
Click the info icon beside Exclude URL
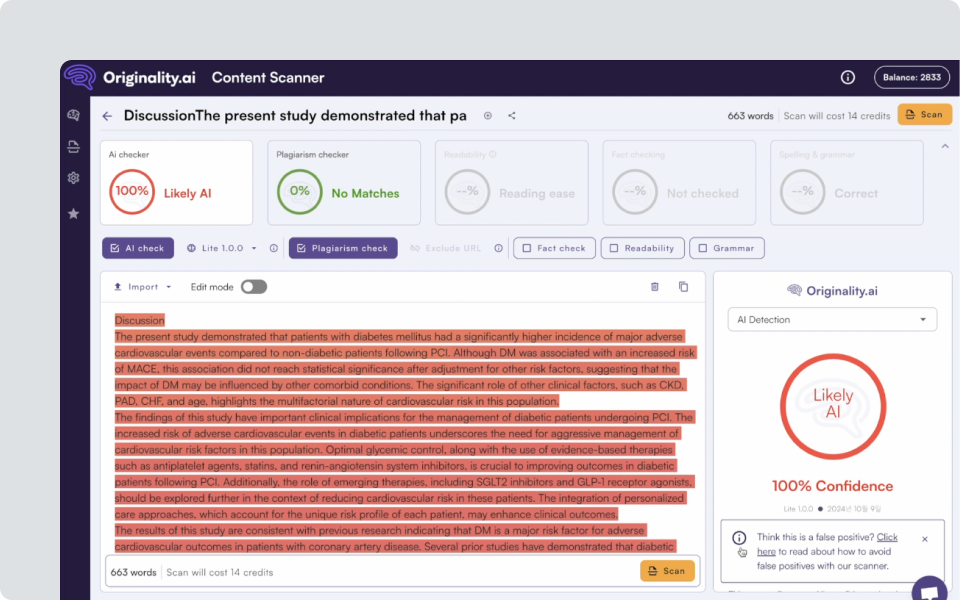pos(498,248)
